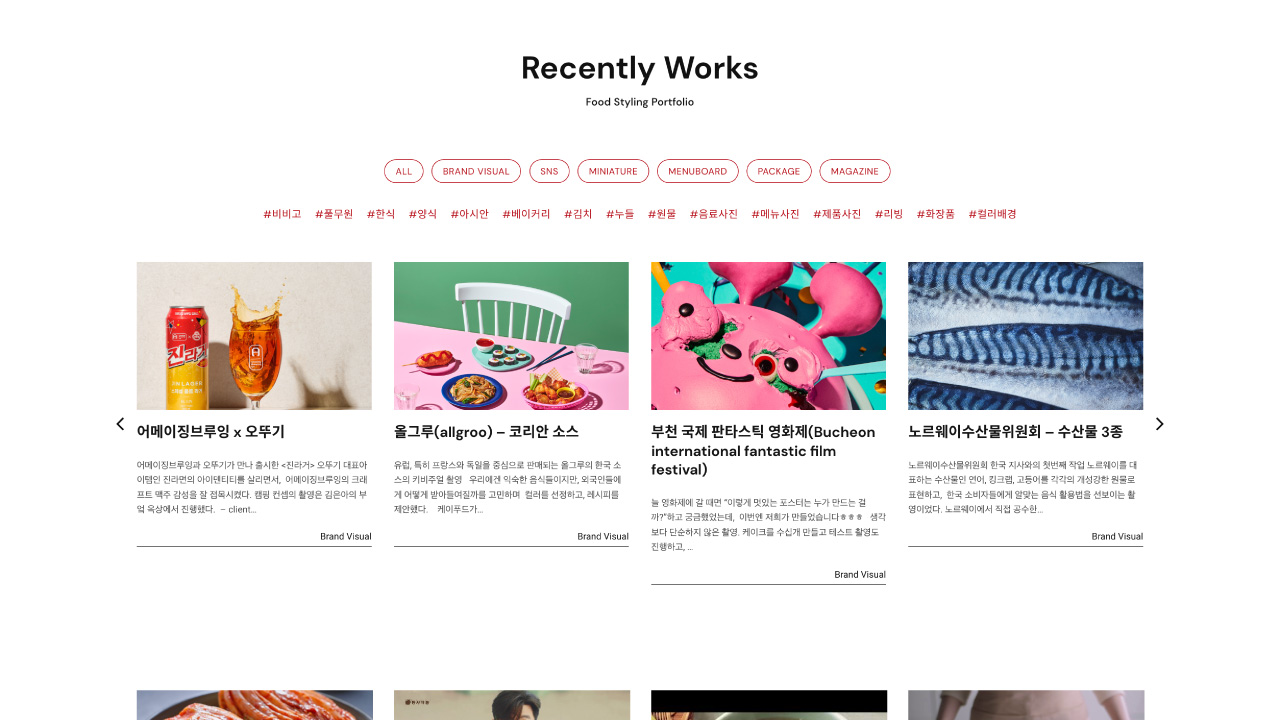
Task: Open the 어메이징브루잉 x 오뚜기 title
Action: 211,432
